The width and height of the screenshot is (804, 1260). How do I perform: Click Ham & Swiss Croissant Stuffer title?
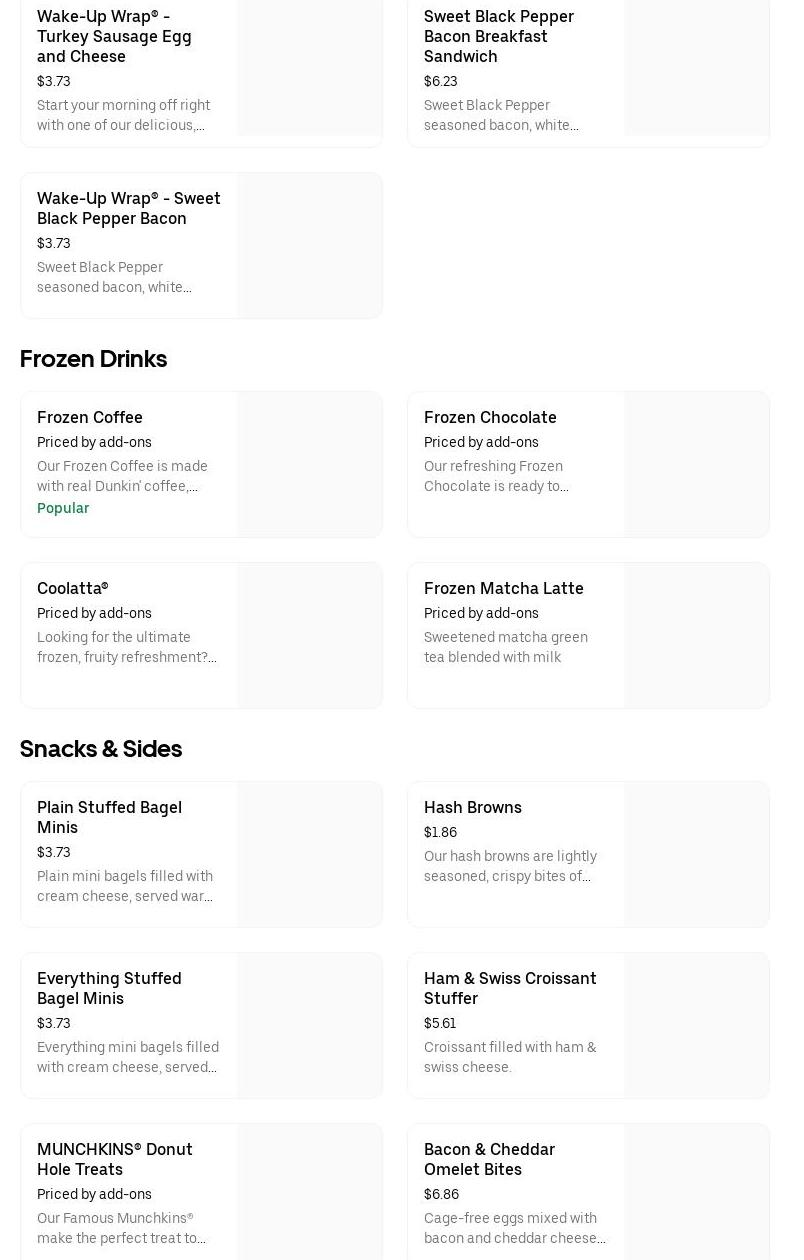(x=510, y=988)
